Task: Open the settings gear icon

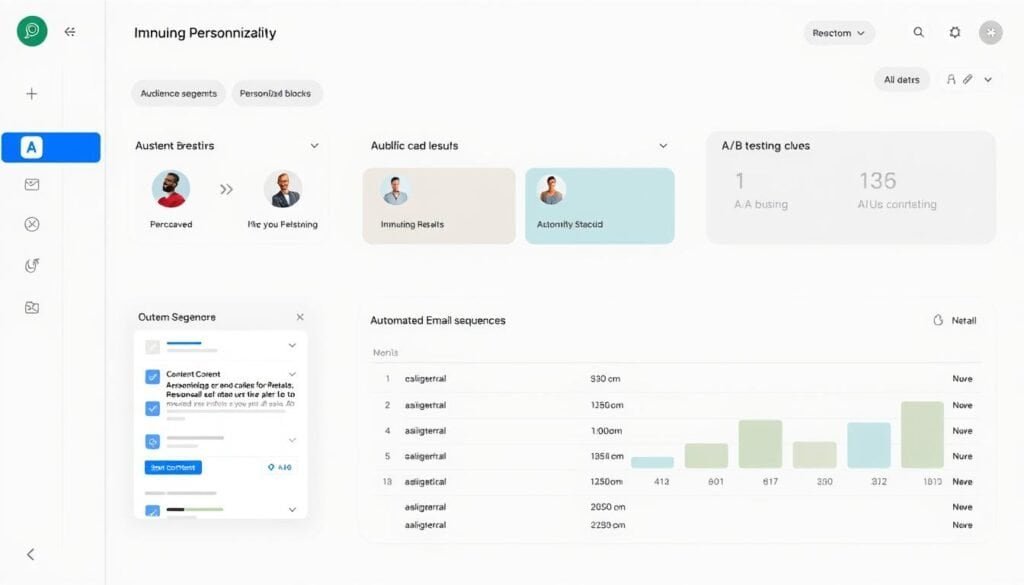Action: pyautogui.click(x=955, y=31)
